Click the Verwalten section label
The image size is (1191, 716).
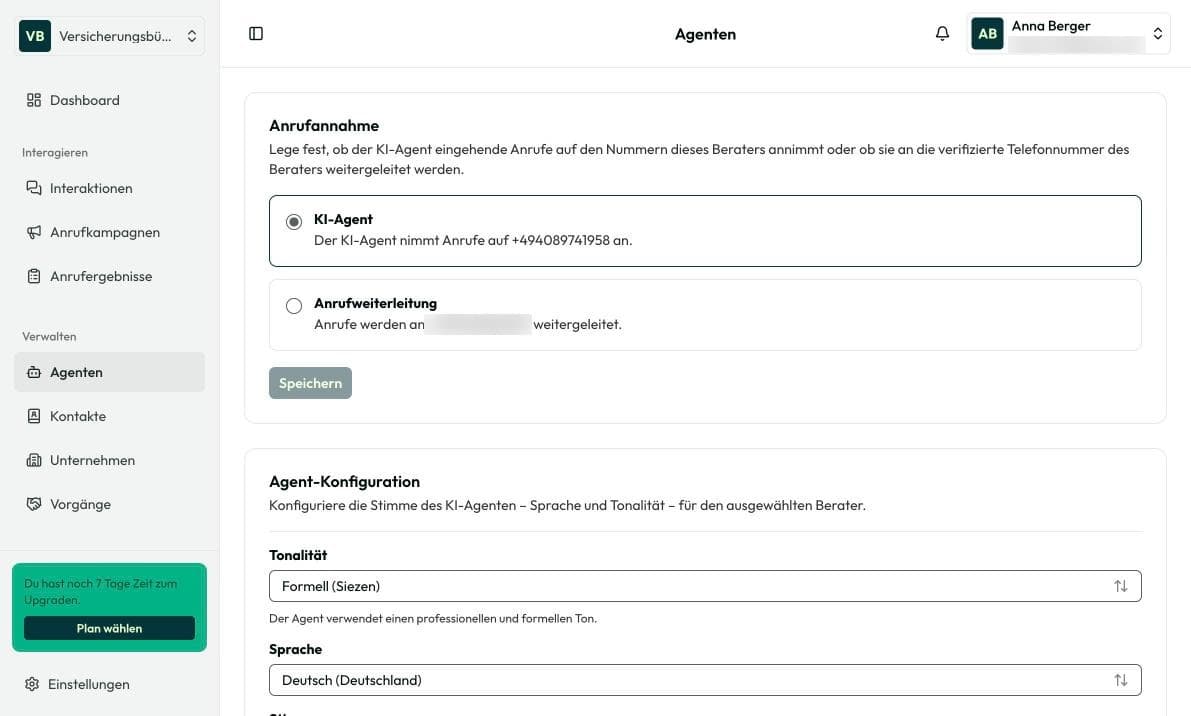tap(49, 336)
